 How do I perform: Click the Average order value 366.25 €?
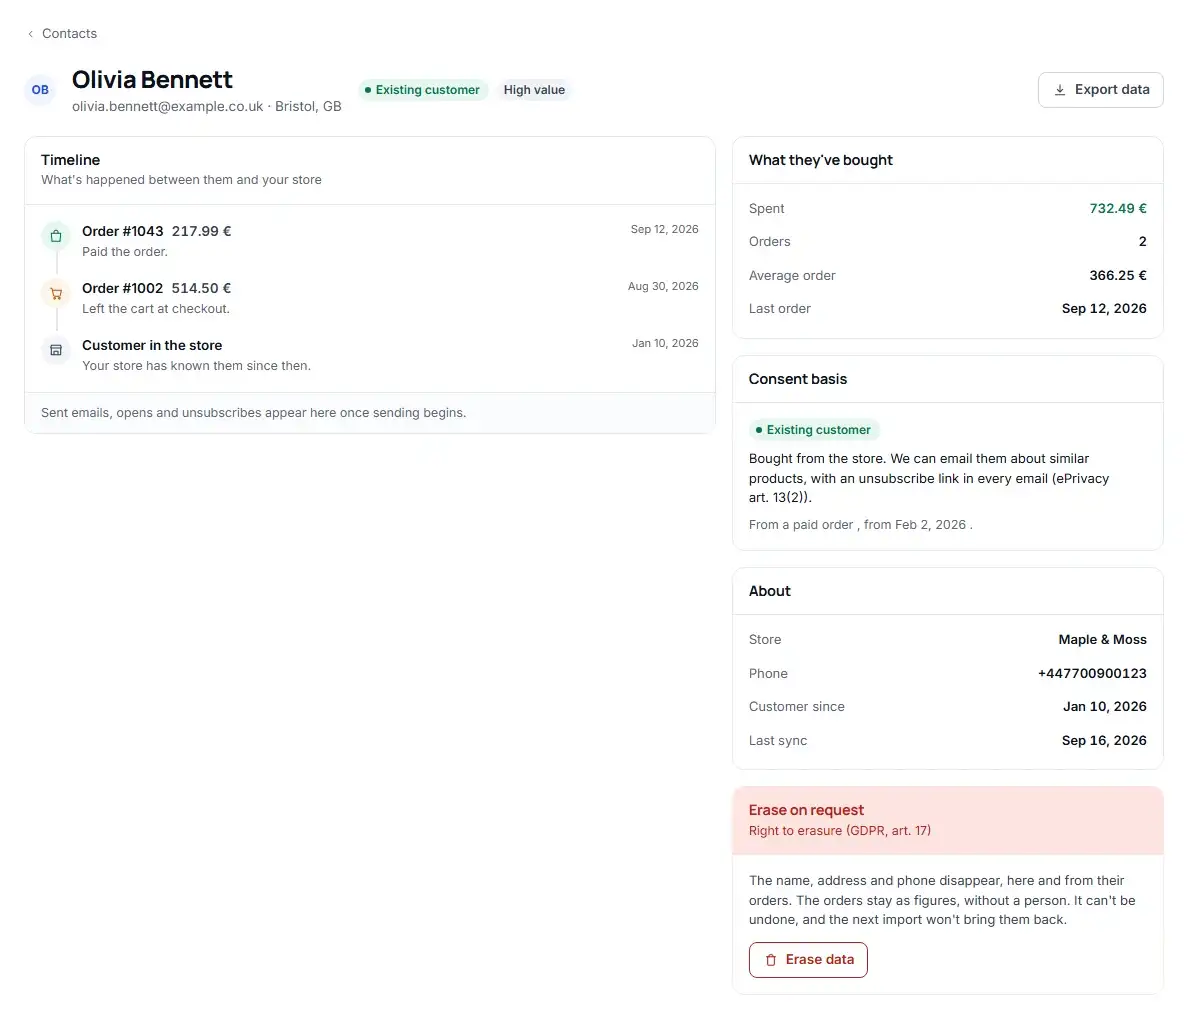tap(1118, 276)
